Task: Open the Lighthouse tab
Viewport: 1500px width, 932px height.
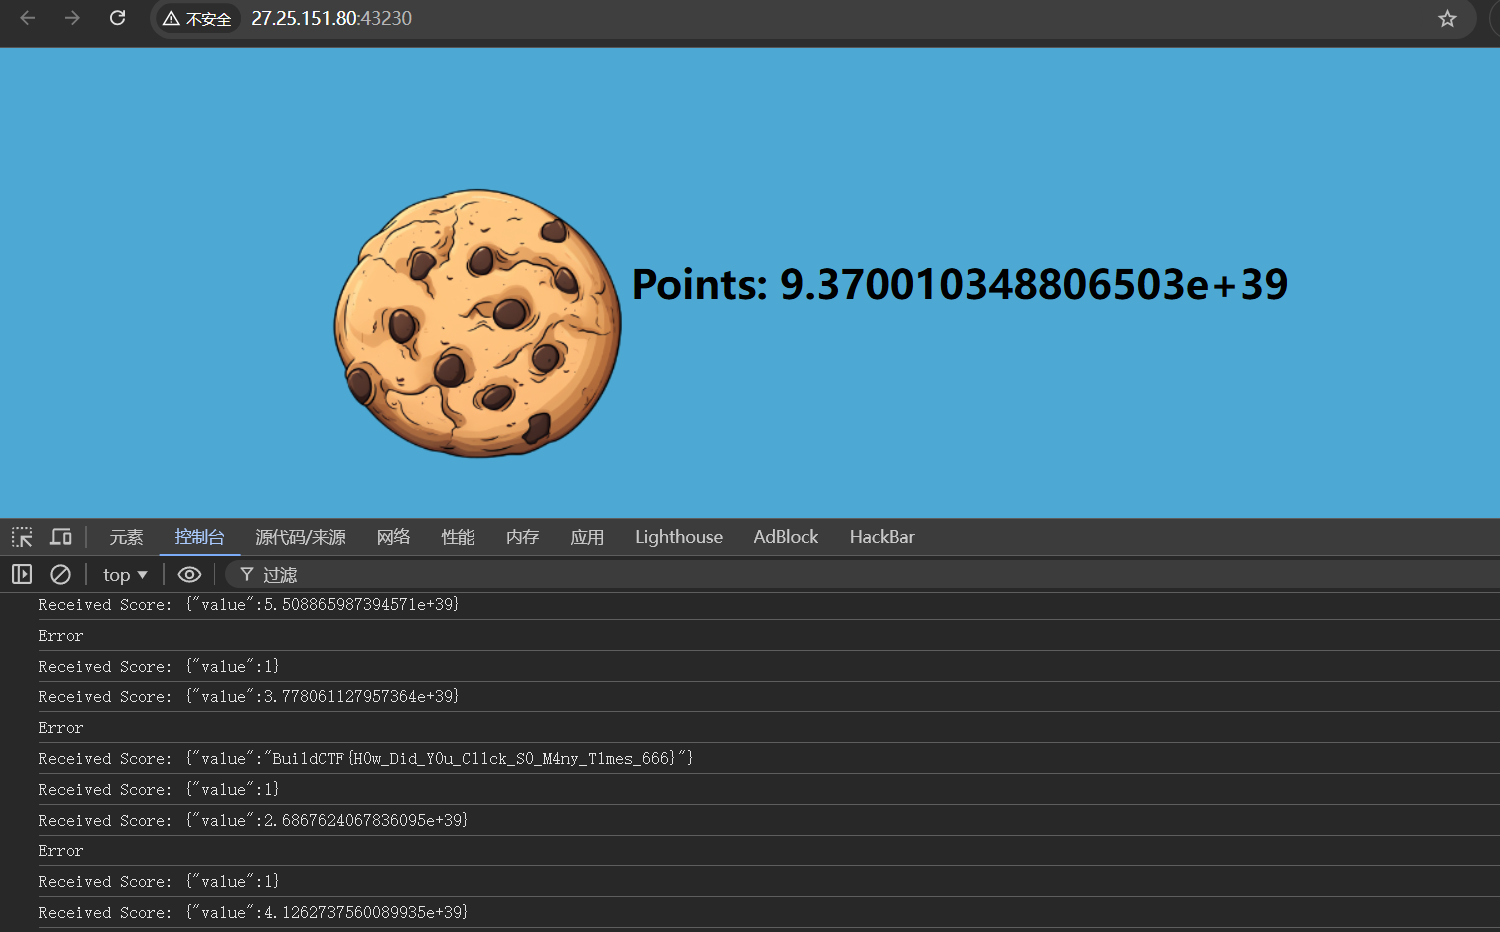Action: pos(678,537)
